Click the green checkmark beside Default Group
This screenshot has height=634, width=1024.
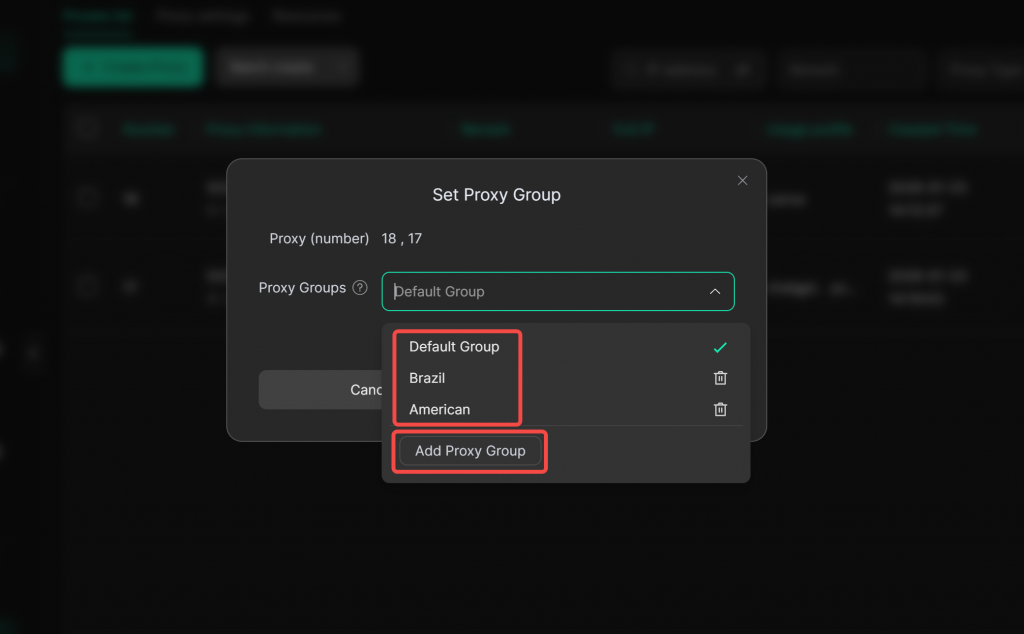coord(720,347)
